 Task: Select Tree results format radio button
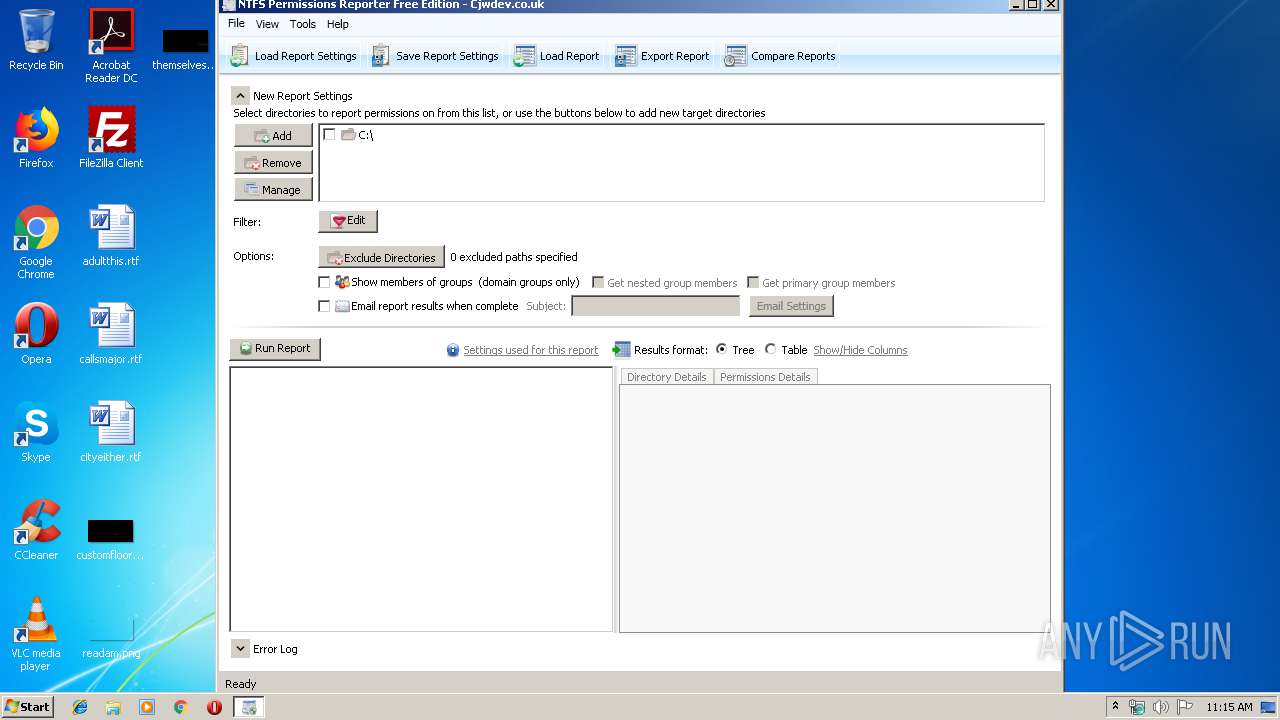tap(722, 349)
